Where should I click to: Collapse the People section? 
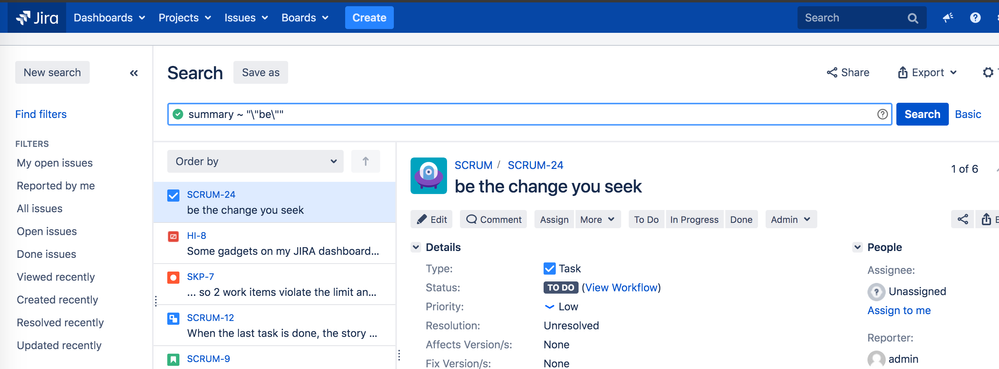pos(857,247)
